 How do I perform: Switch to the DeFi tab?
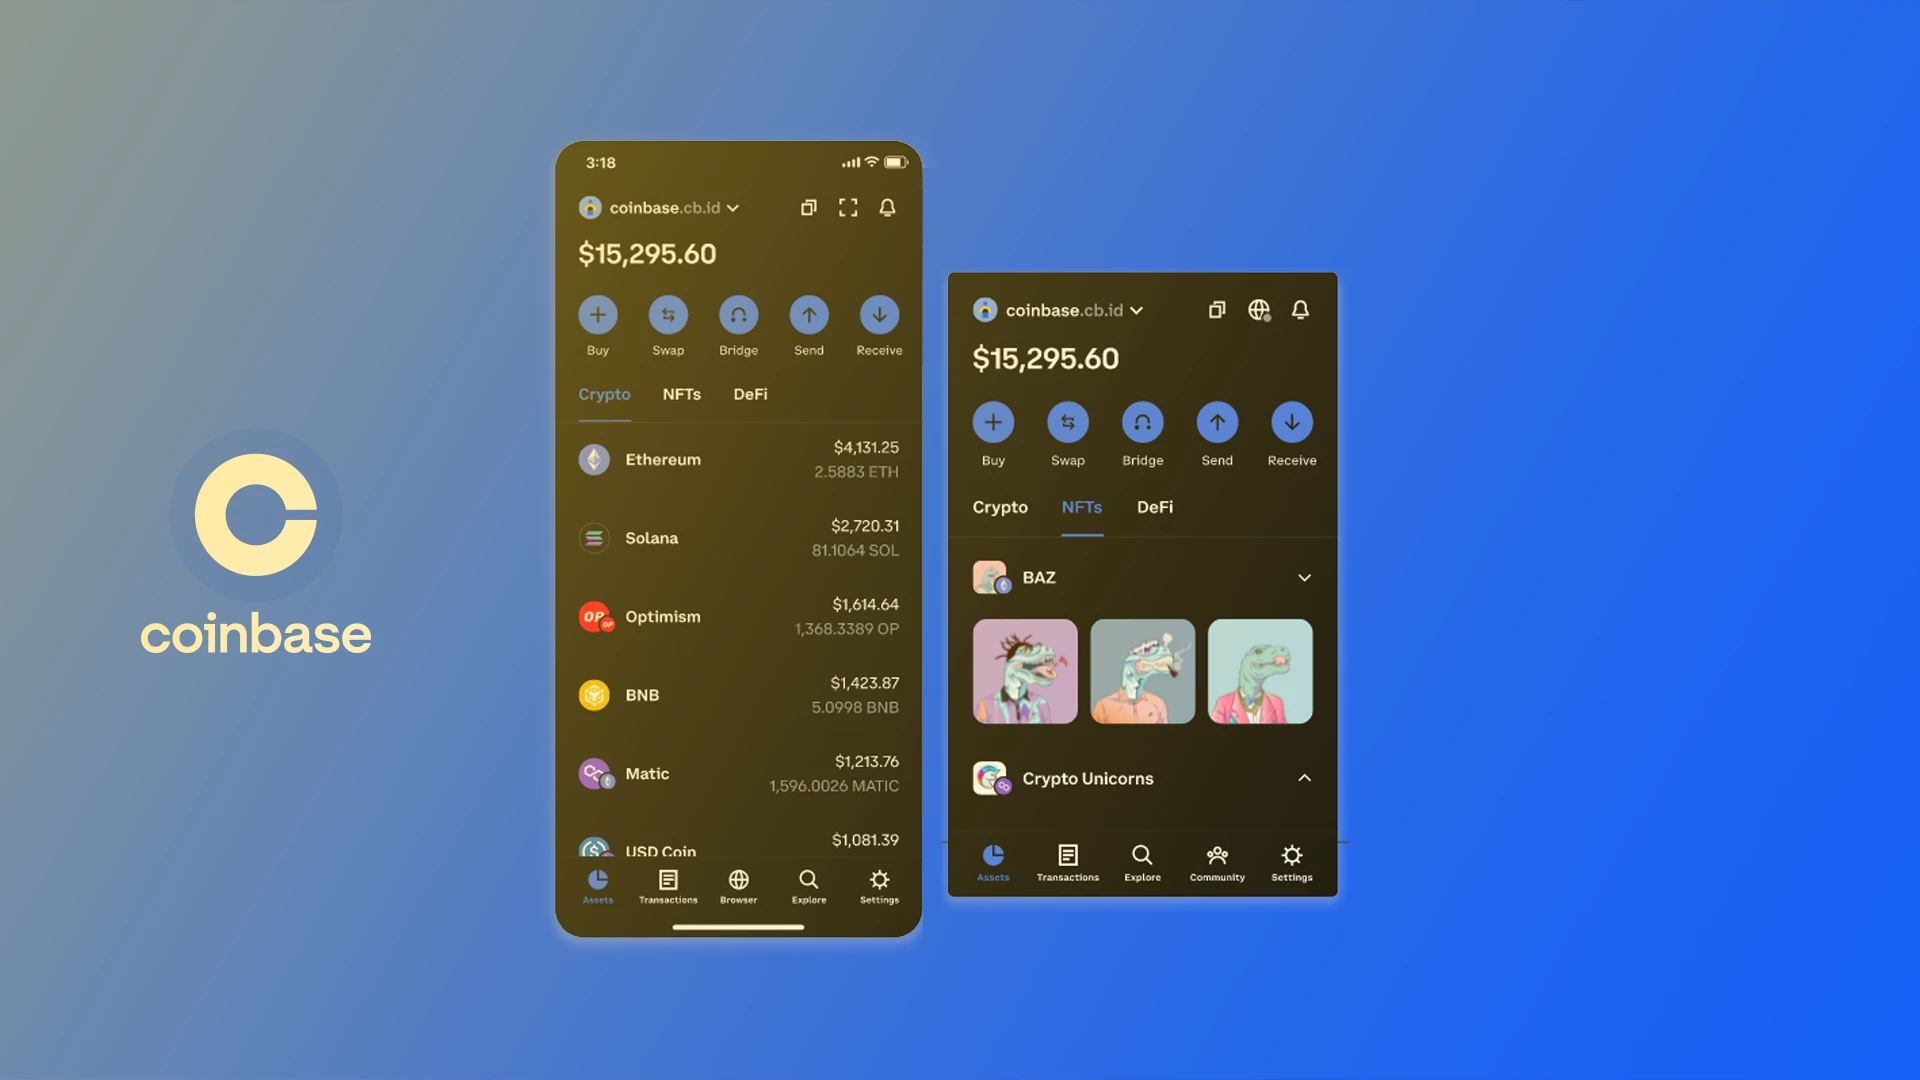750,393
